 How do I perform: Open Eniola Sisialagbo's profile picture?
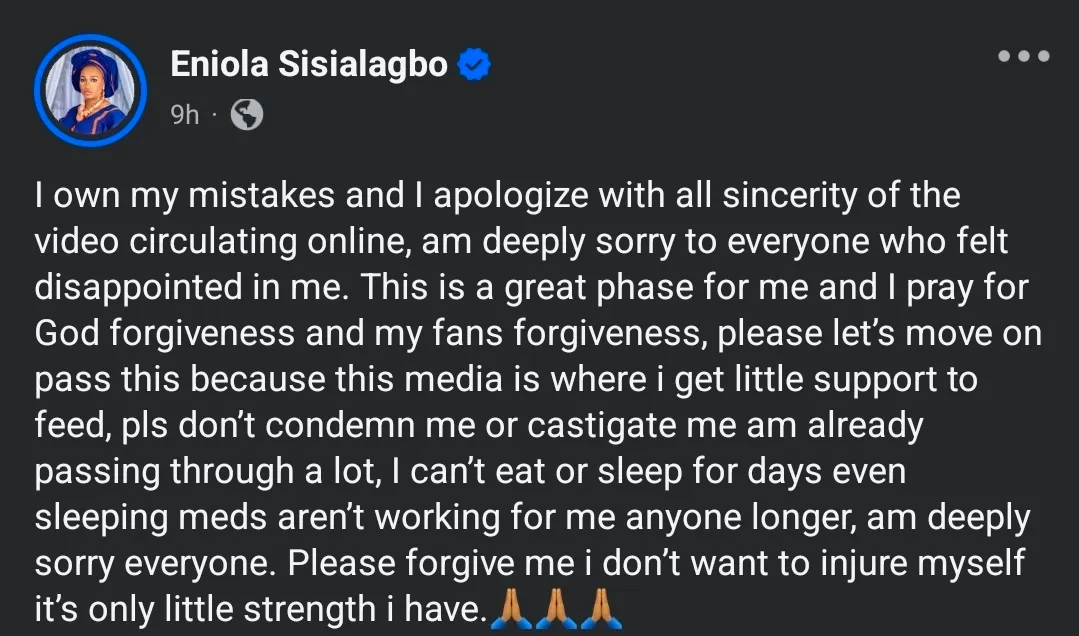[90, 91]
